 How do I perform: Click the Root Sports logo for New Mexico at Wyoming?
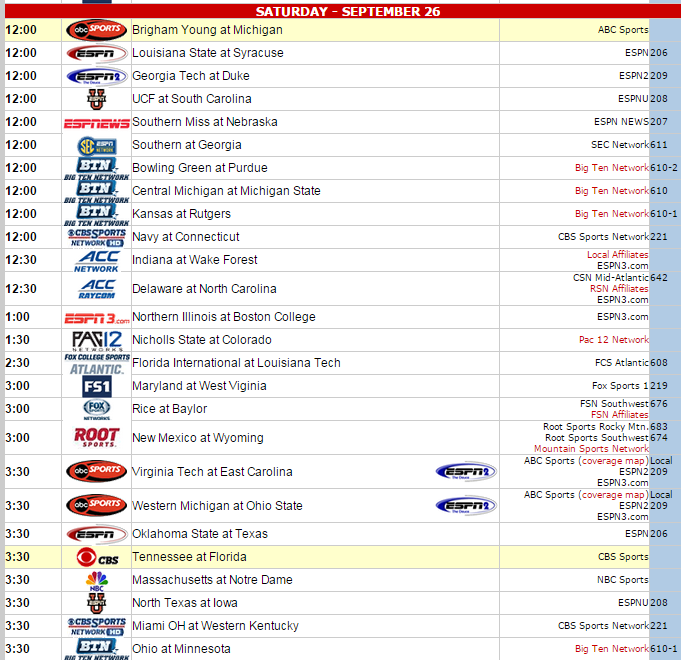point(96,437)
